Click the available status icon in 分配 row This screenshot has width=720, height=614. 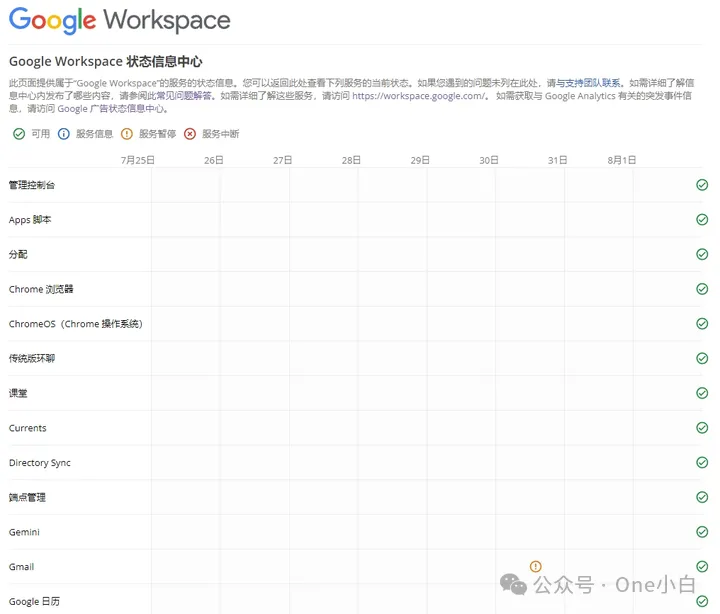(702, 254)
